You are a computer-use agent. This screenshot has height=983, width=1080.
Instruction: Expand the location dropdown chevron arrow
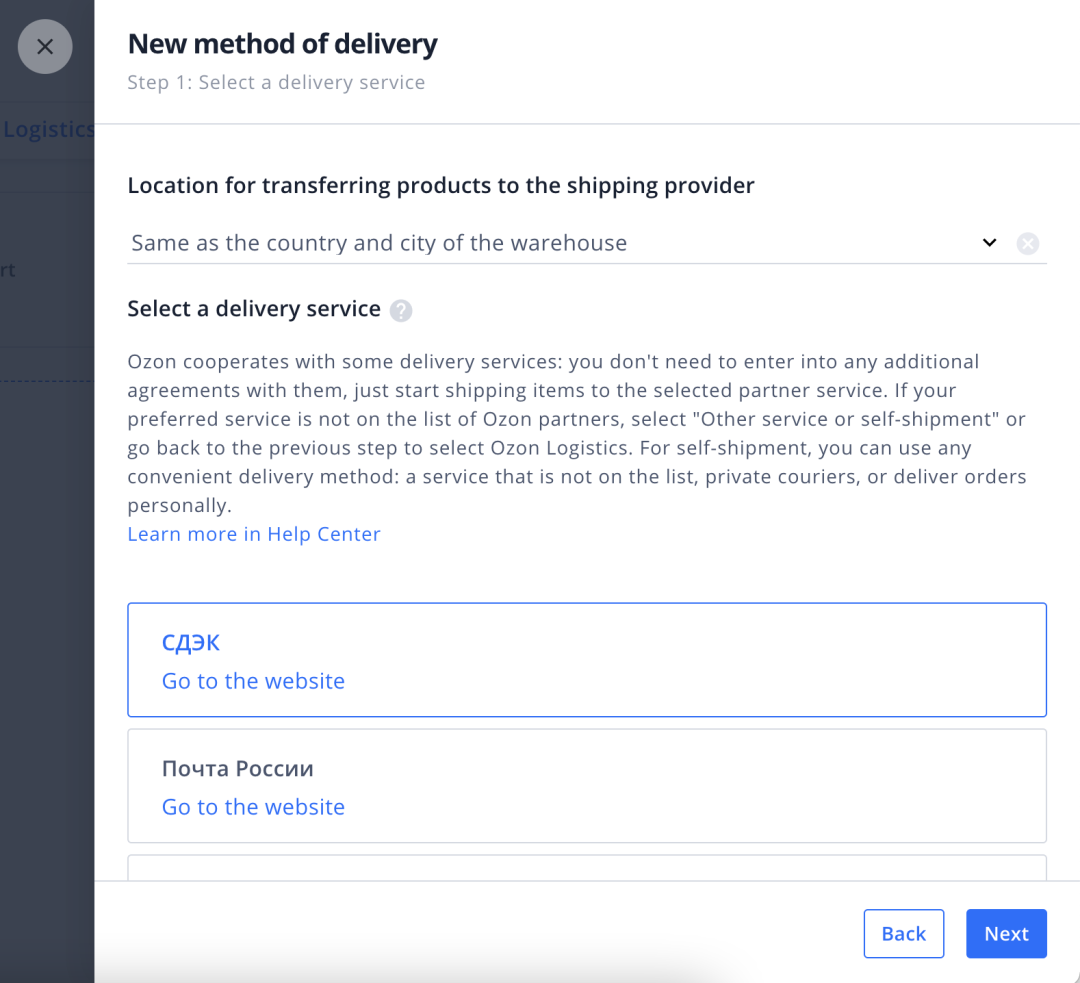[x=989, y=243]
